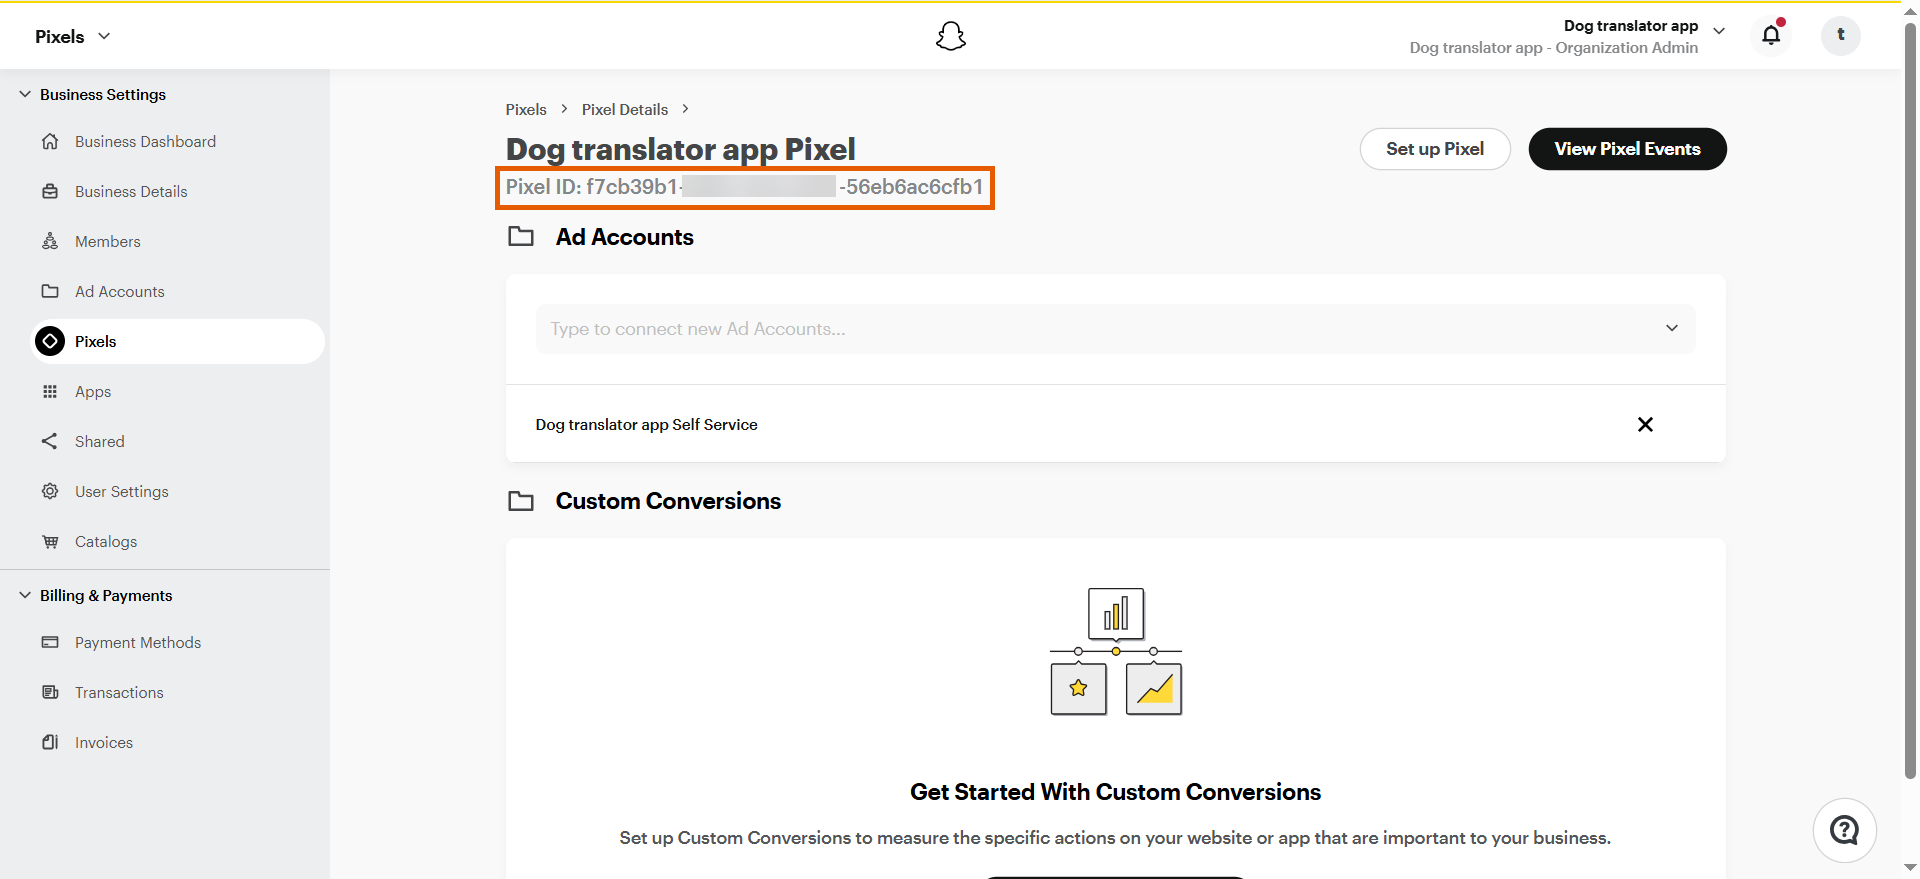Viewport: 1920px width, 879px height.
Task: Click the Shared share icon
Action: (x=50, y=441)
